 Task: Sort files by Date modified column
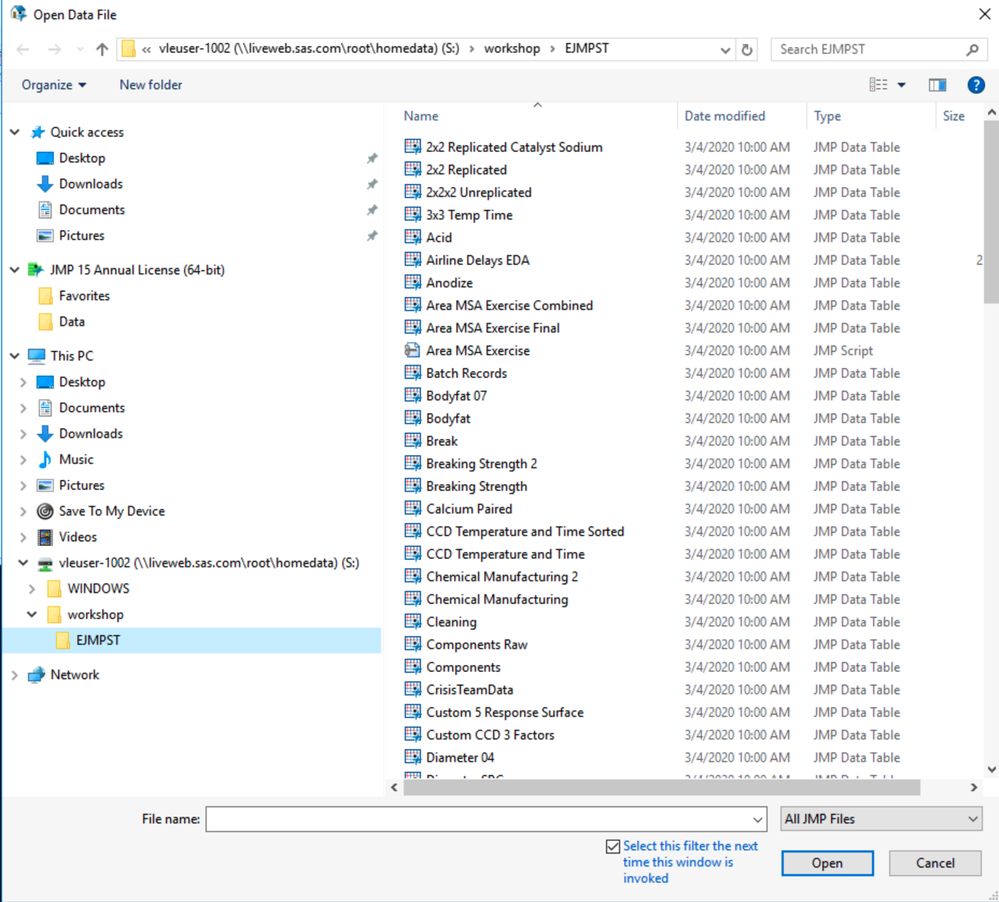724,116
